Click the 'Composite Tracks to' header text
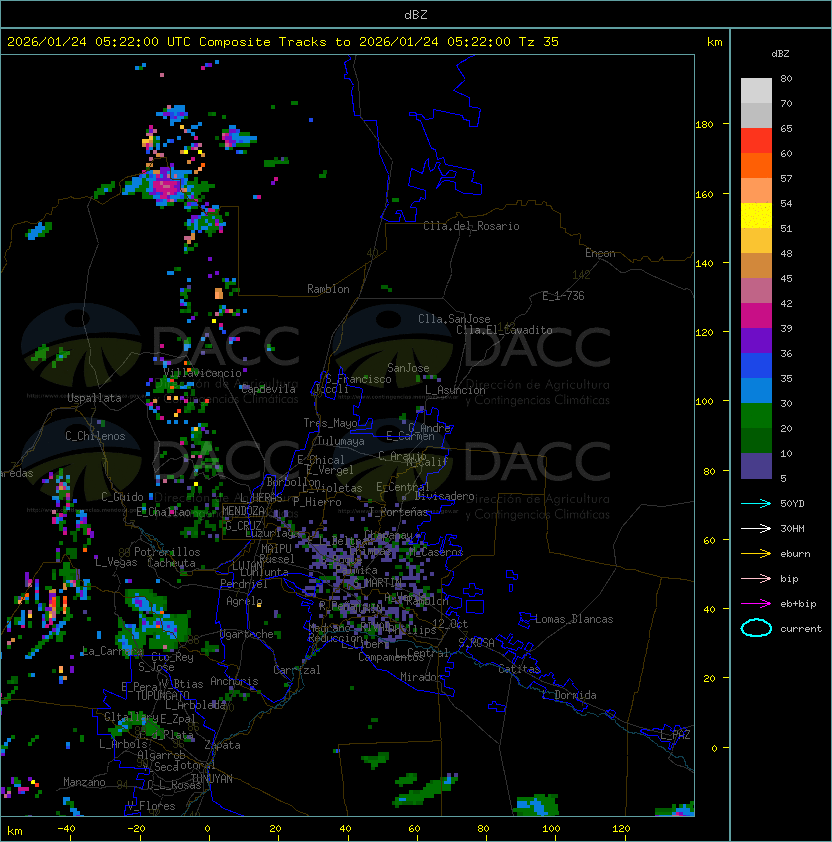832x842 pixels. point(276,42)
